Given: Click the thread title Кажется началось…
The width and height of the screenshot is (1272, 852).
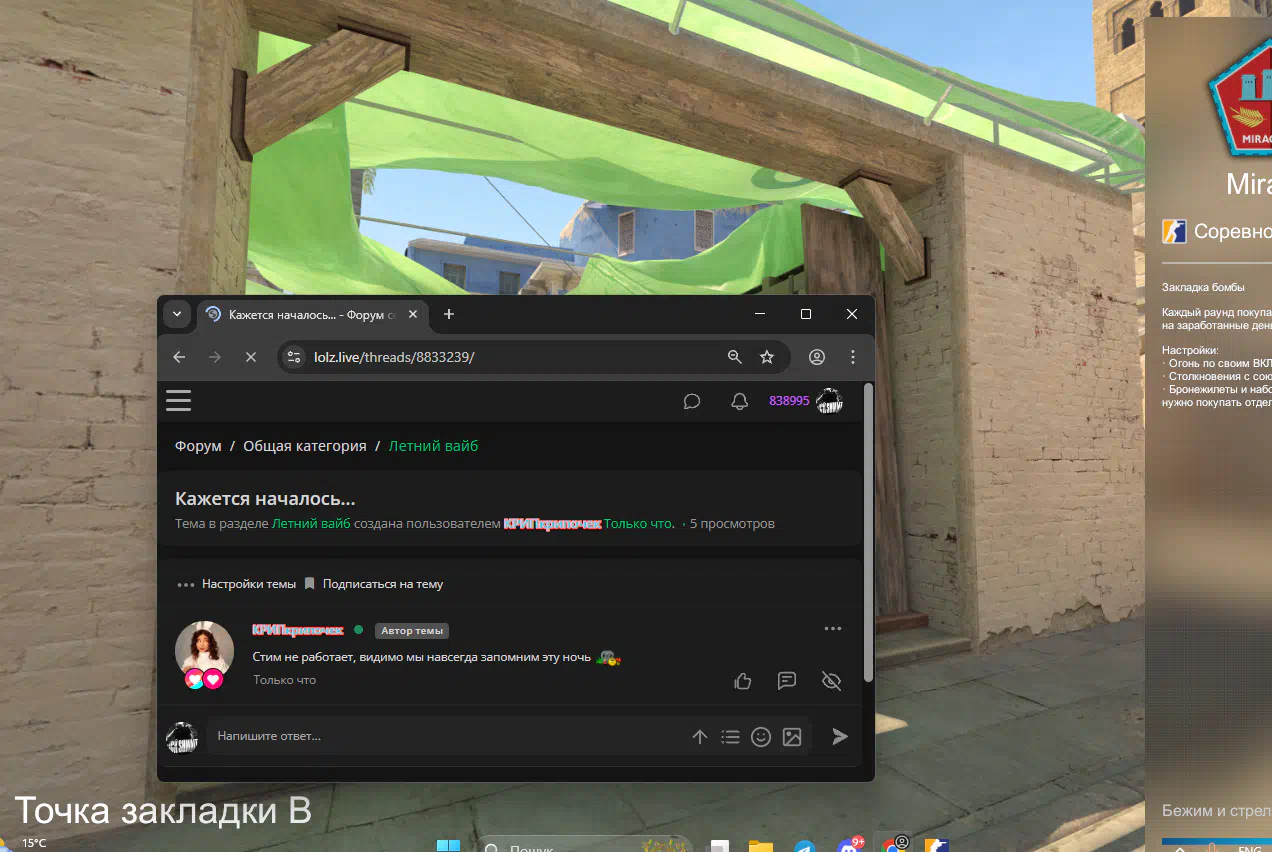Looking at the screenshot, I should (x=265, y=498).
